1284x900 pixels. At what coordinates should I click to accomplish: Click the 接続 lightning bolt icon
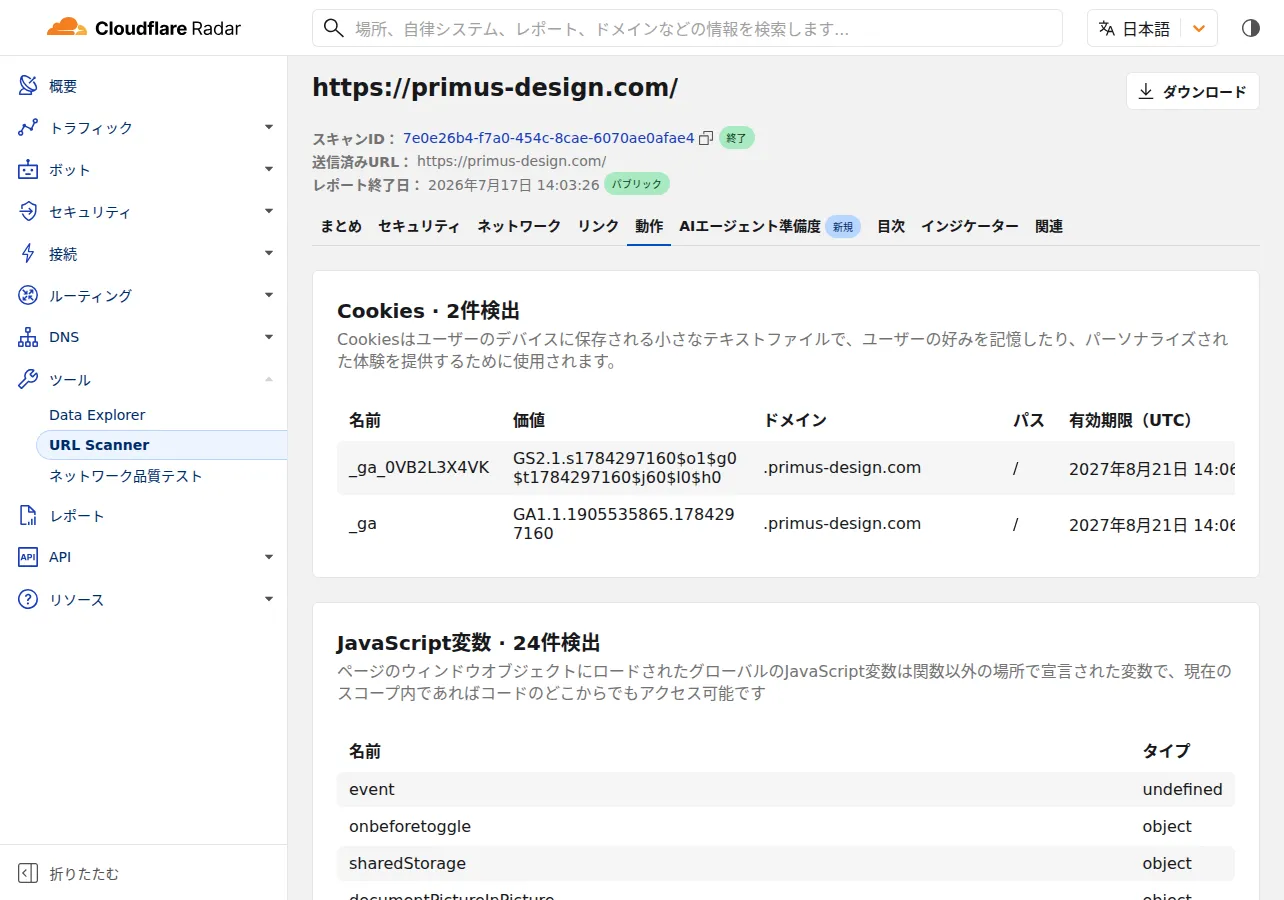[28, 254]
